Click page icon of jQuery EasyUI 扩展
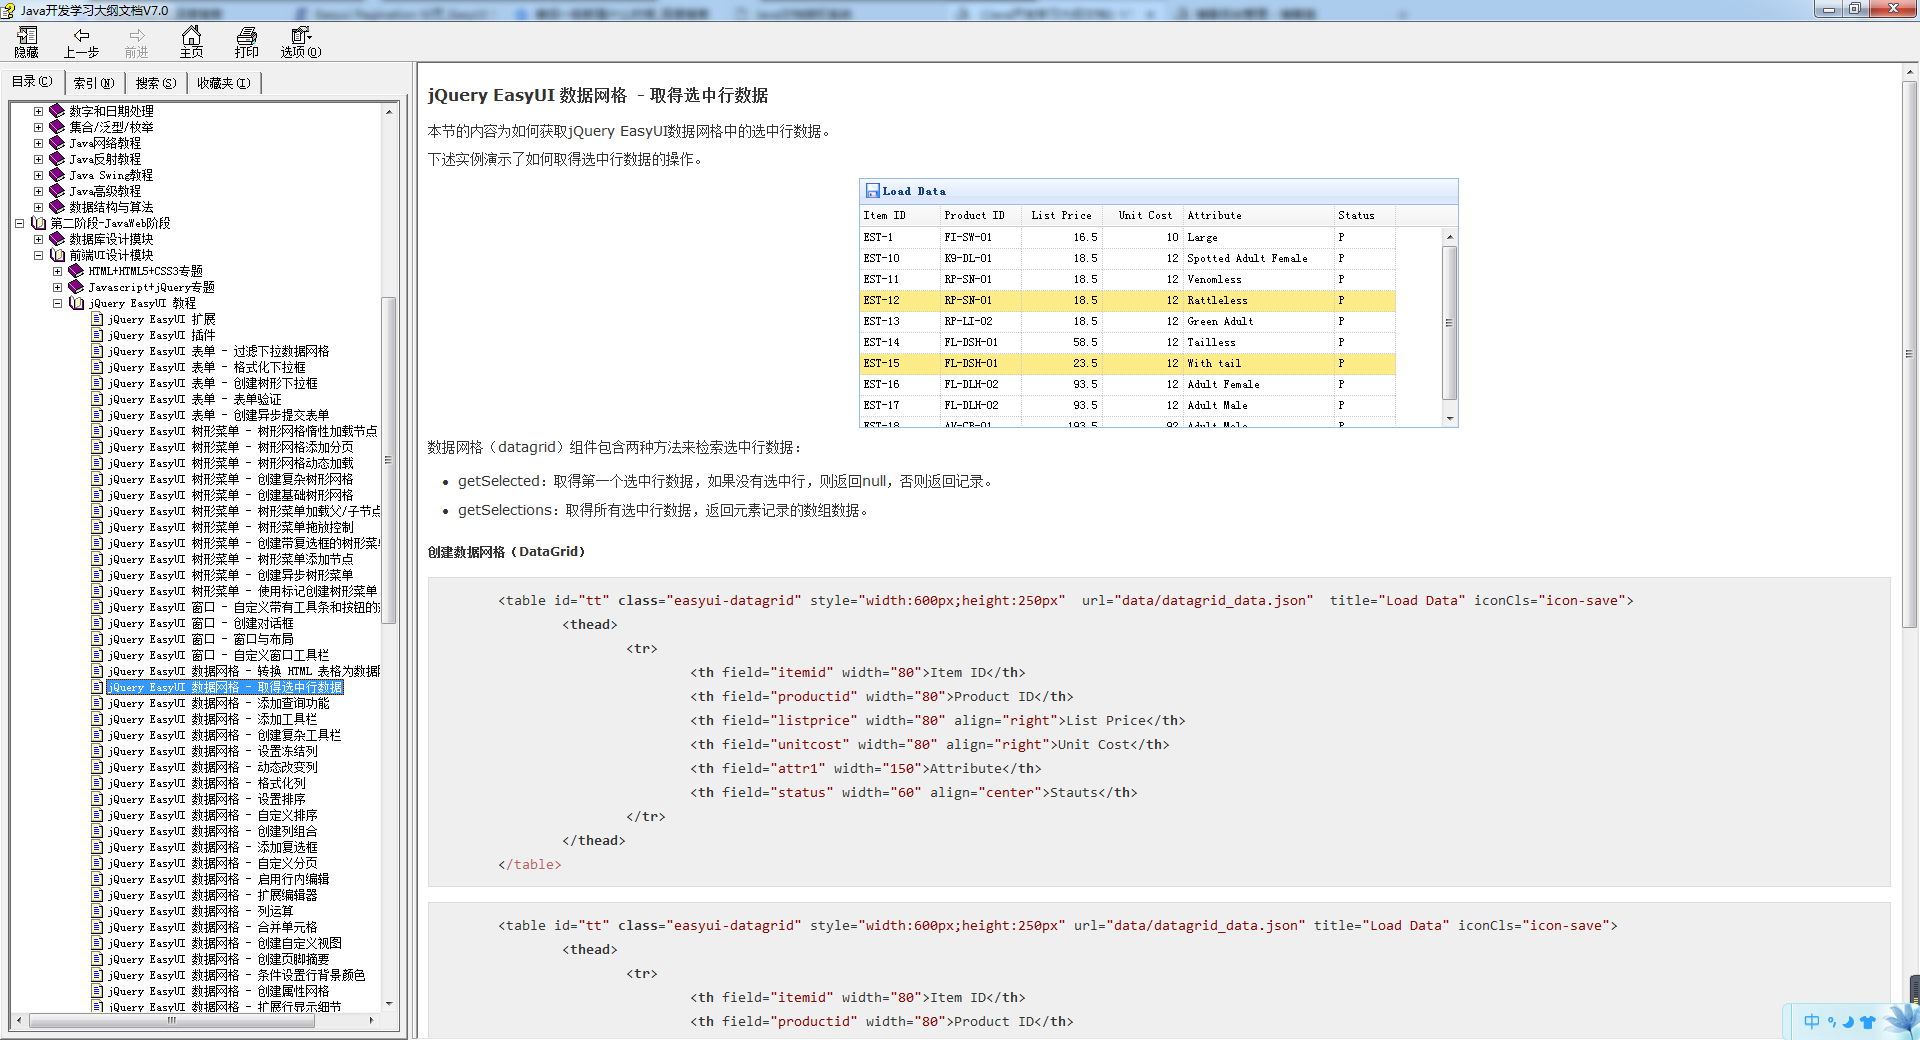 pyautogui.click(x=97, y=319)
